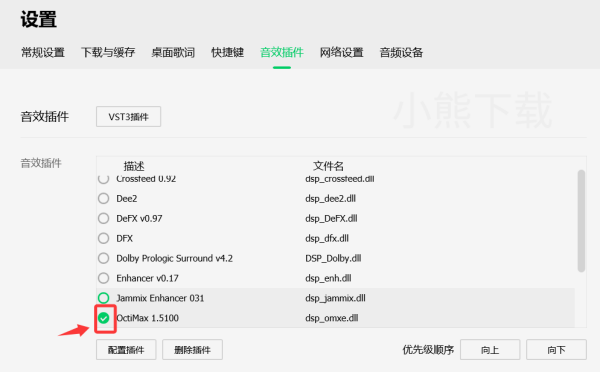
Task: Select the Enhancer v0.17 description text
Action: pyautogui.click(x=147, y=278)
